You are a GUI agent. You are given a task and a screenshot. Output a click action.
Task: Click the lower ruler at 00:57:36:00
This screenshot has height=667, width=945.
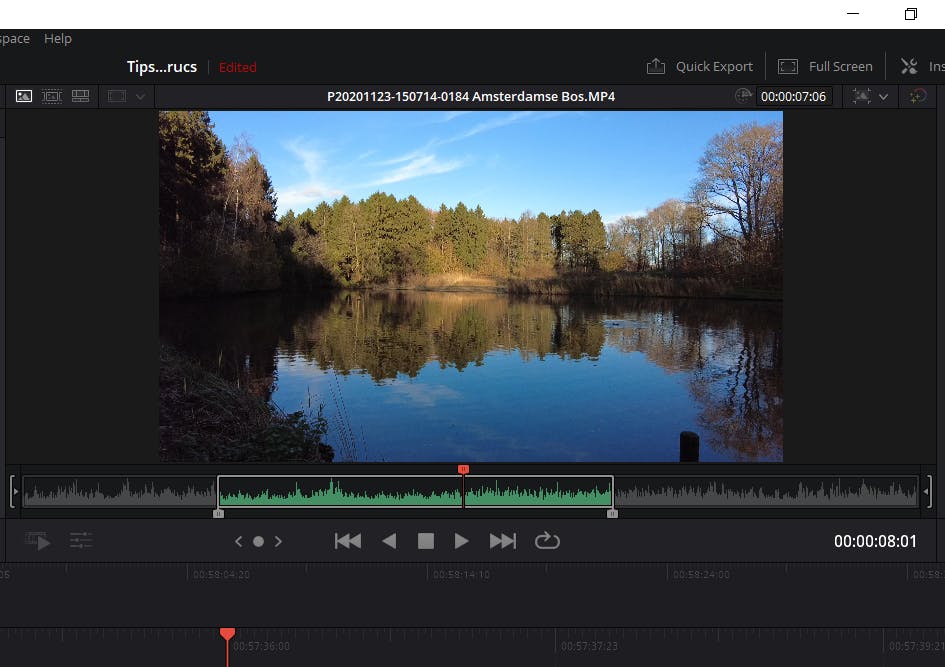[262, 646]
